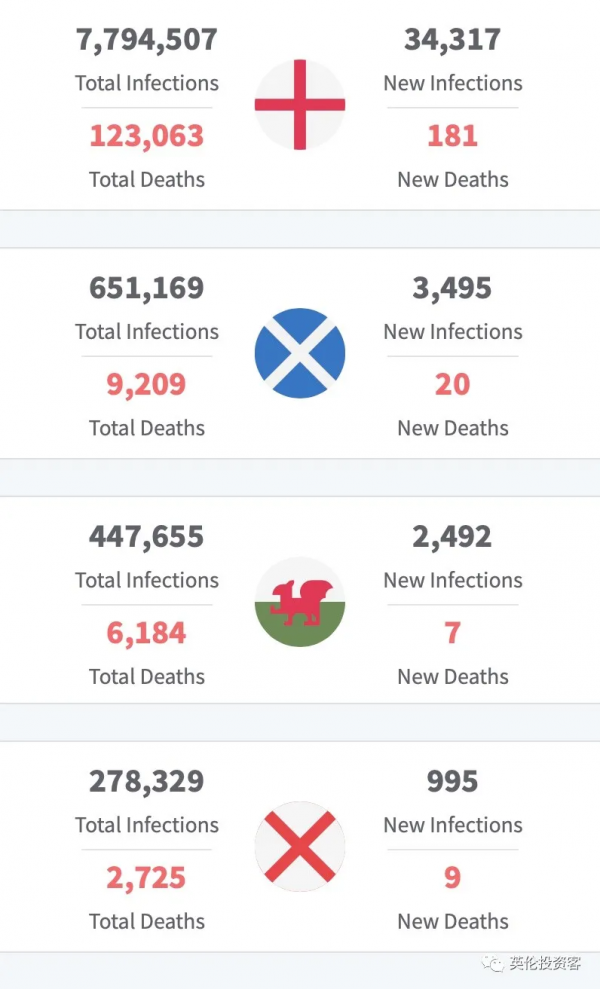Screen dimensions: 600x989
Task: Click England new infections number 34,317
Action: click(x=452, y=40)
